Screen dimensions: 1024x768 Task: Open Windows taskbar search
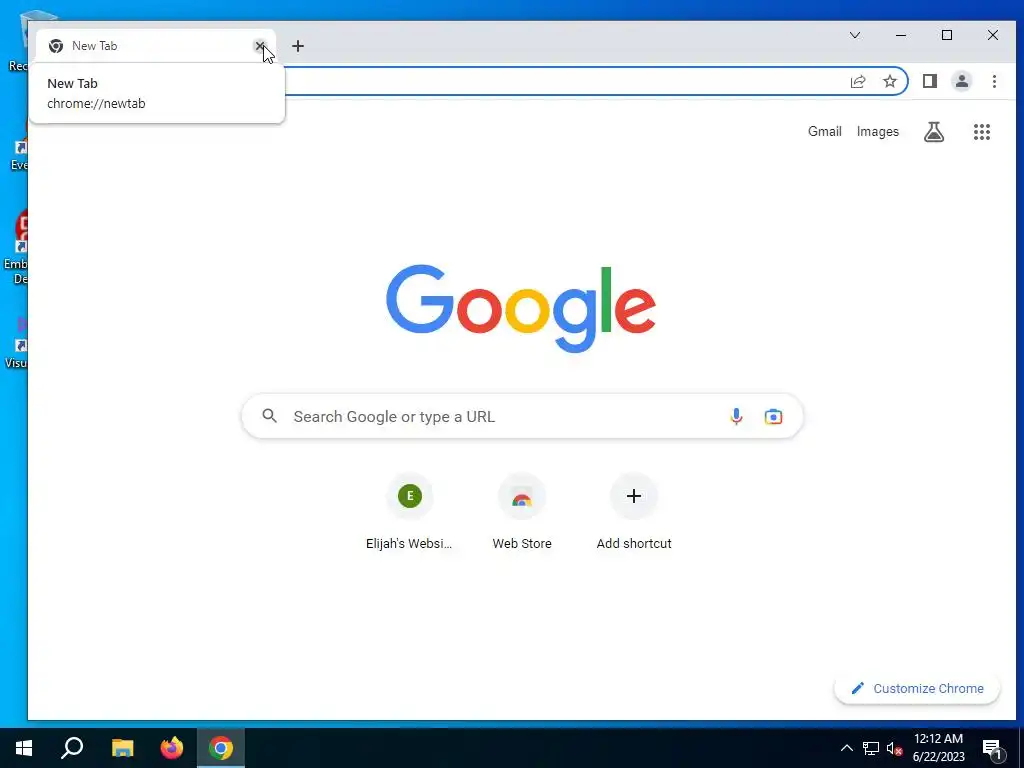(x=72, y=748)
